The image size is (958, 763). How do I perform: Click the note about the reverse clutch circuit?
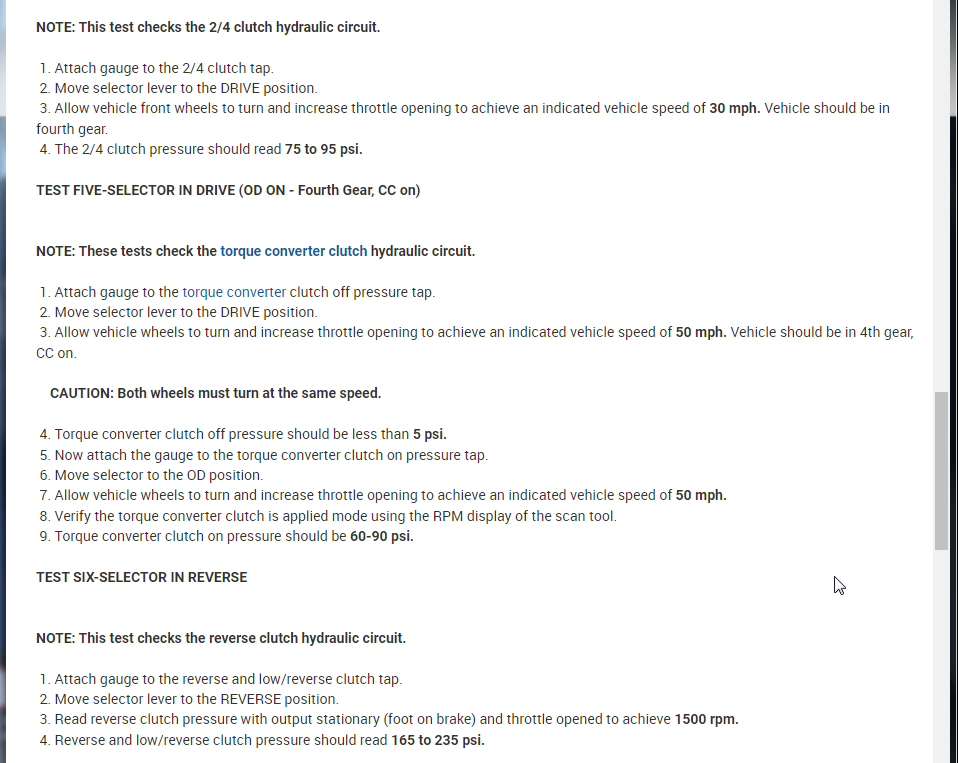(221, 638)
